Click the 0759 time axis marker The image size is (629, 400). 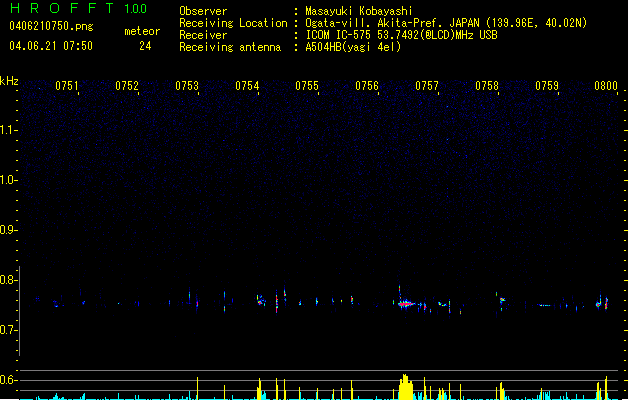(x=547, y=86)
